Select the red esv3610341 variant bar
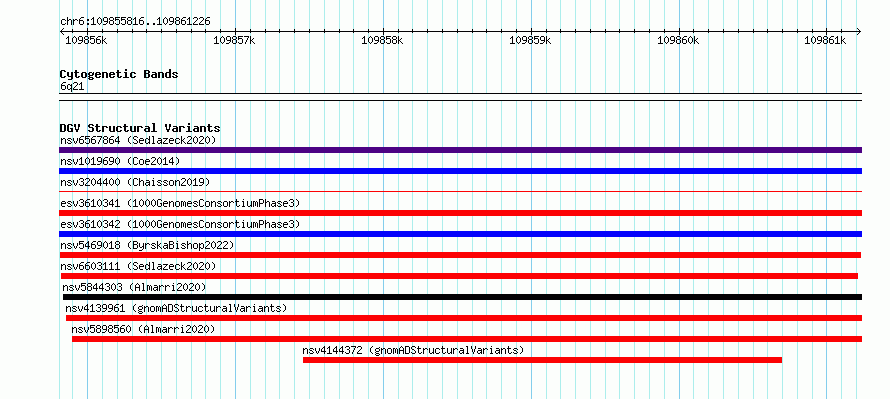Screen dimensions: 890x399 [x=460, y=213]
